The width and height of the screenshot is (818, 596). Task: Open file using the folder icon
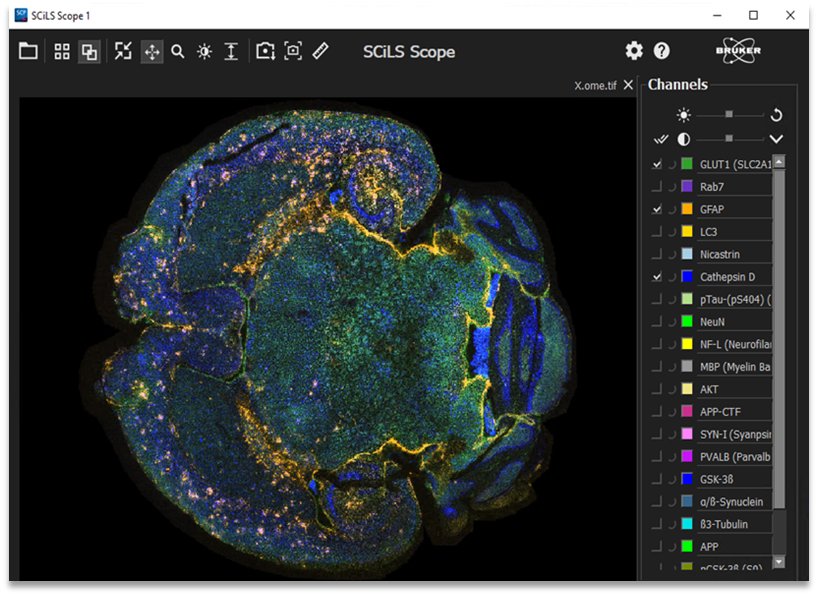(28, 51)
